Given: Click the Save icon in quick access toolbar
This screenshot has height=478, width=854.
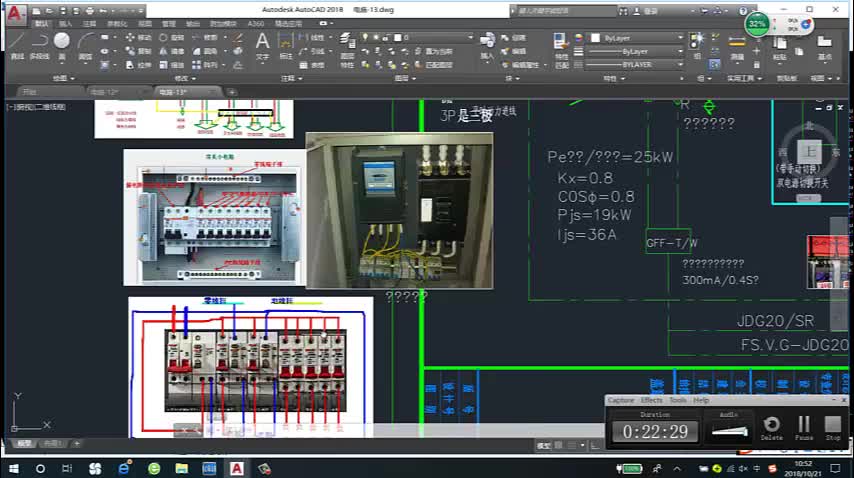Looking at the screenshot, I should 63,10.
